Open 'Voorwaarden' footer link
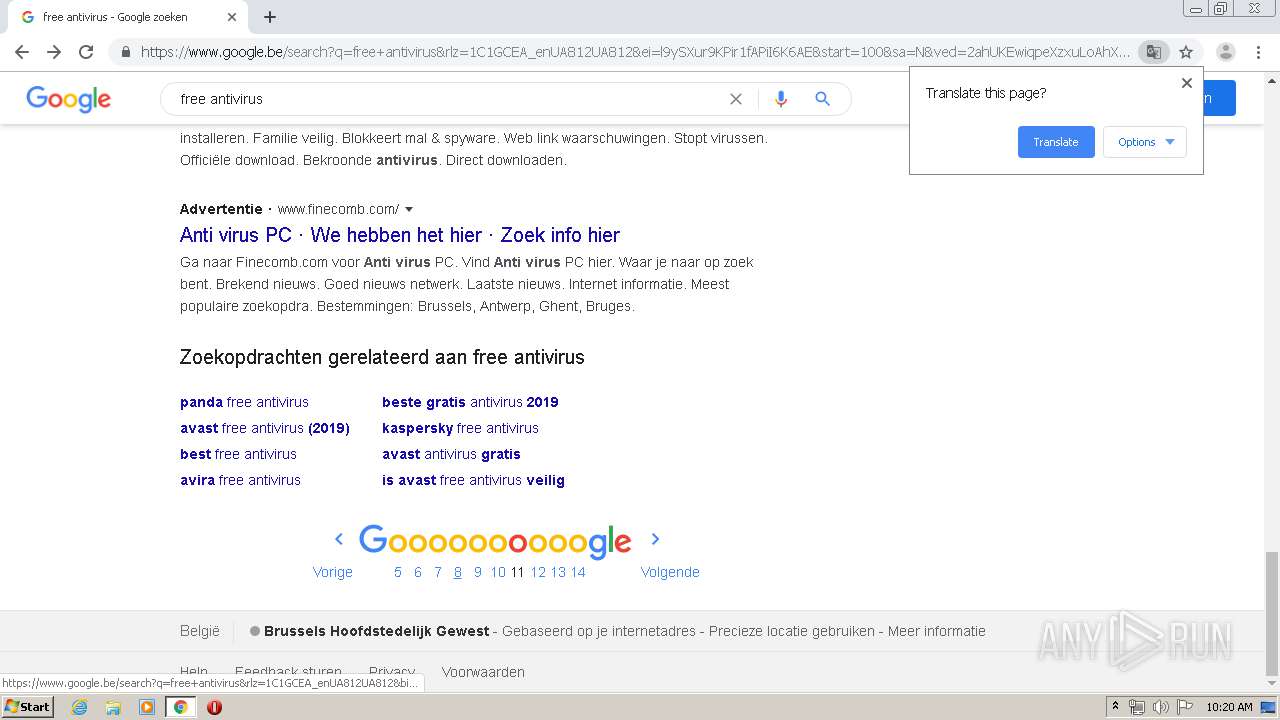 tap(483, 672)
